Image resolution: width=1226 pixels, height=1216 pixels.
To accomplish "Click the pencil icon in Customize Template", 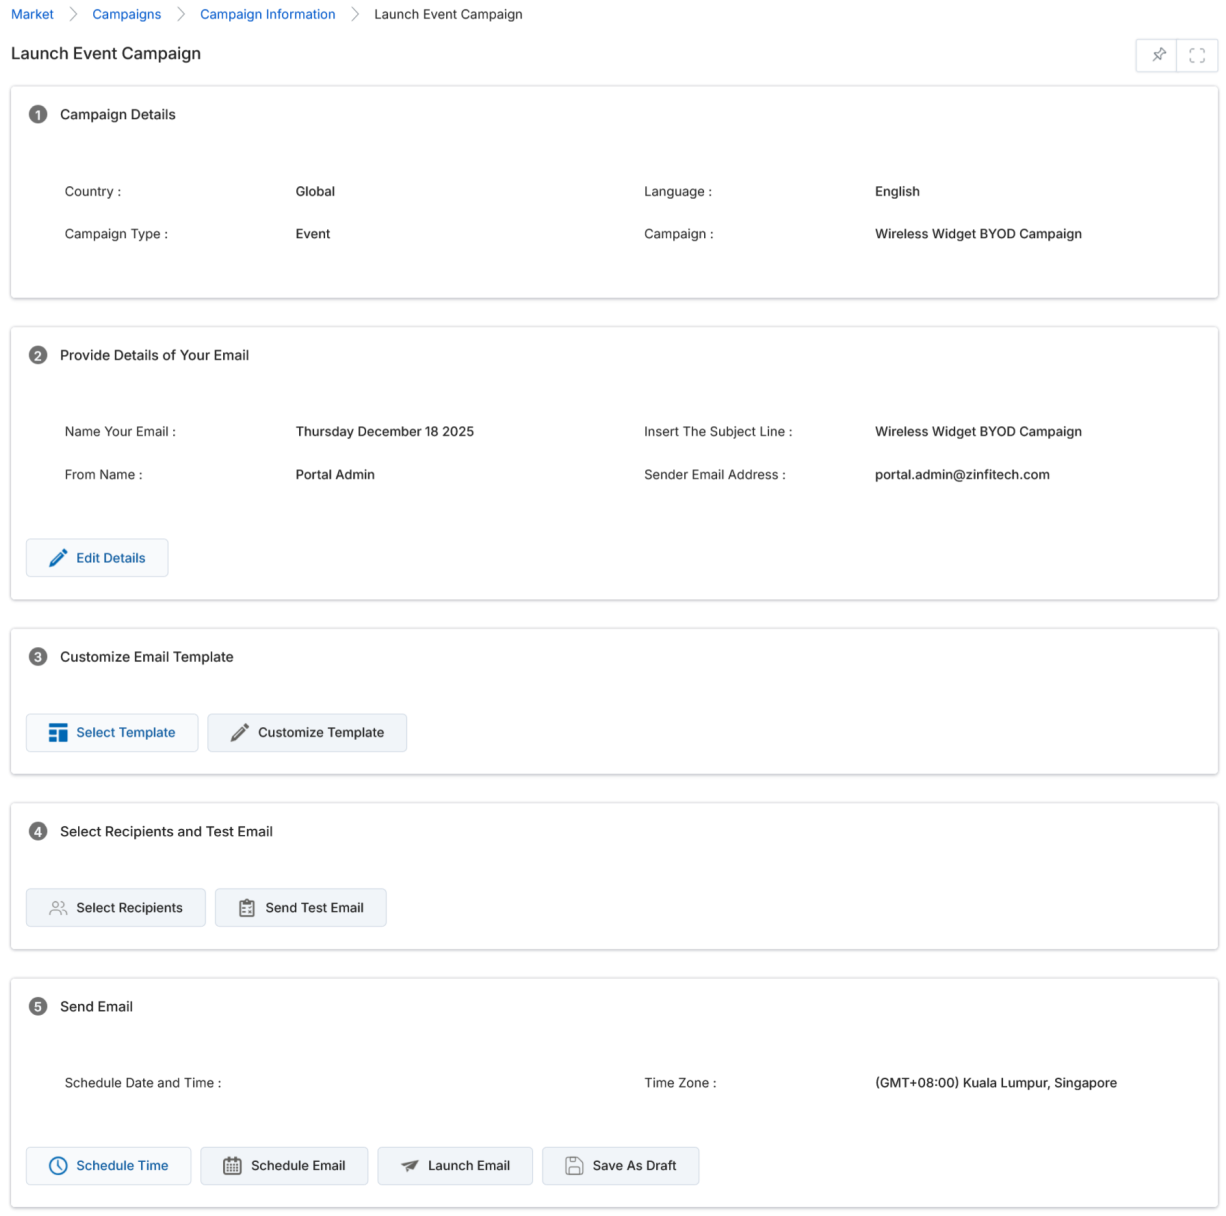I will 240,733.
